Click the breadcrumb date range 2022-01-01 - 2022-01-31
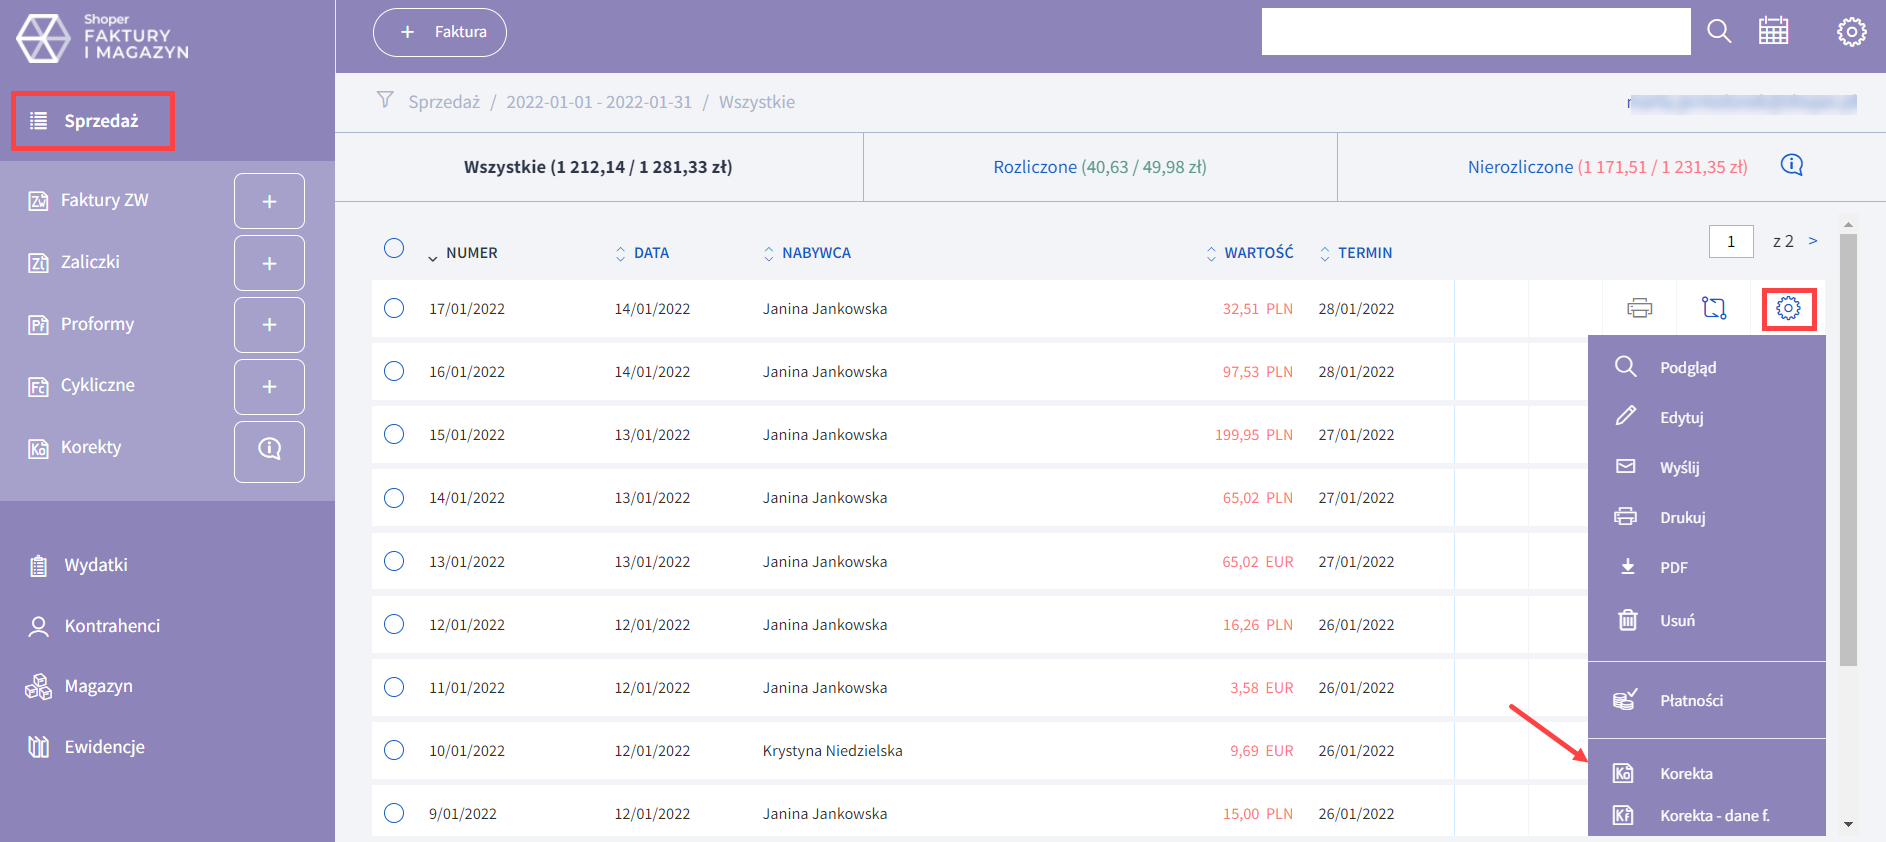 (599, 102)
